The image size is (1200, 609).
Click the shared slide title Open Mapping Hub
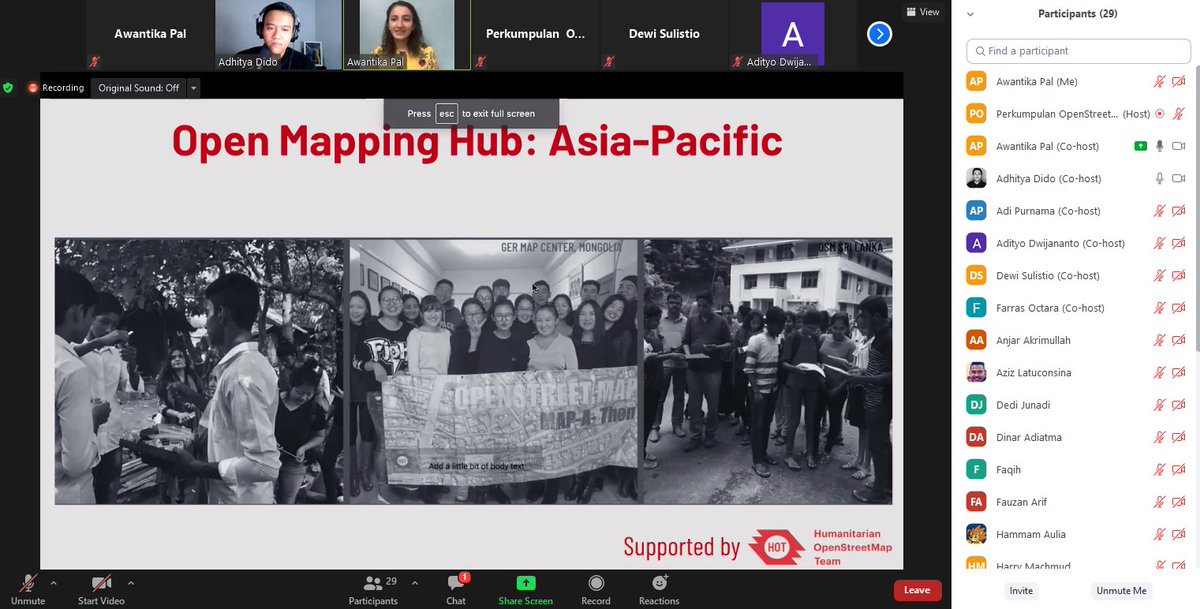tap(477, 141)
